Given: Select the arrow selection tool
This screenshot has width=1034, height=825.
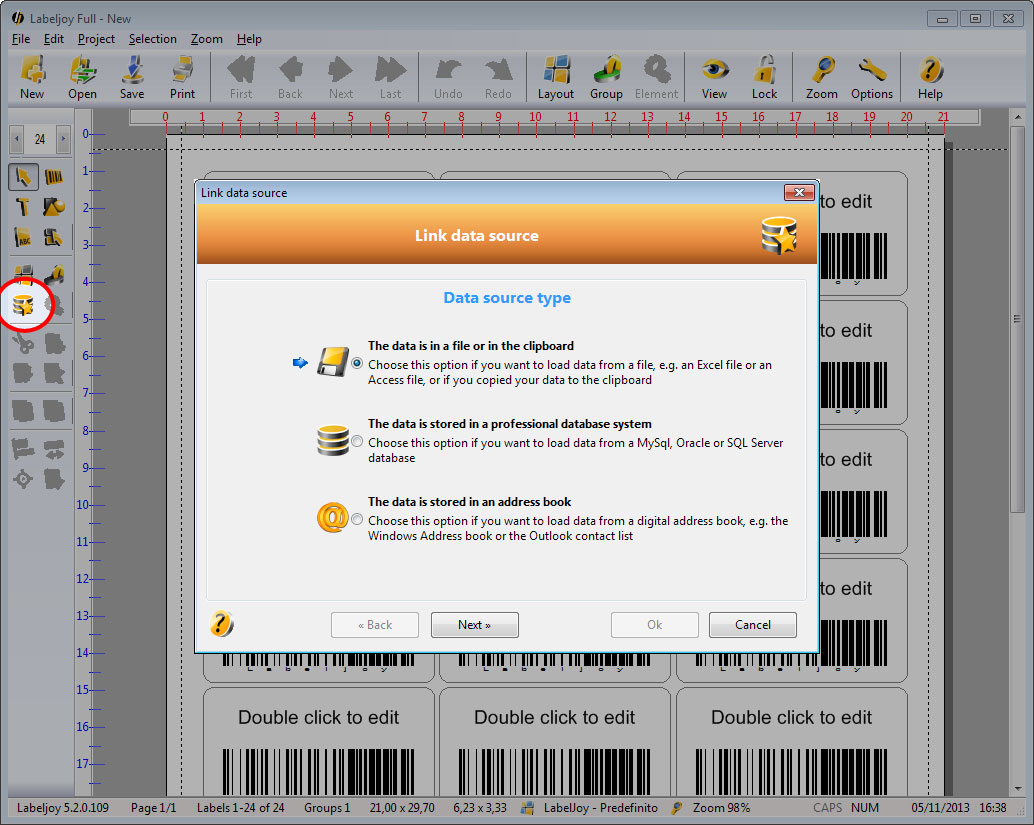Looking at the screenshot, I should point(24,176).
